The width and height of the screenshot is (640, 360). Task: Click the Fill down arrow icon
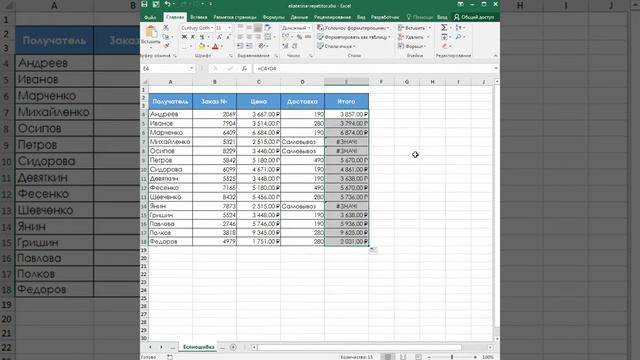(444, 37)
